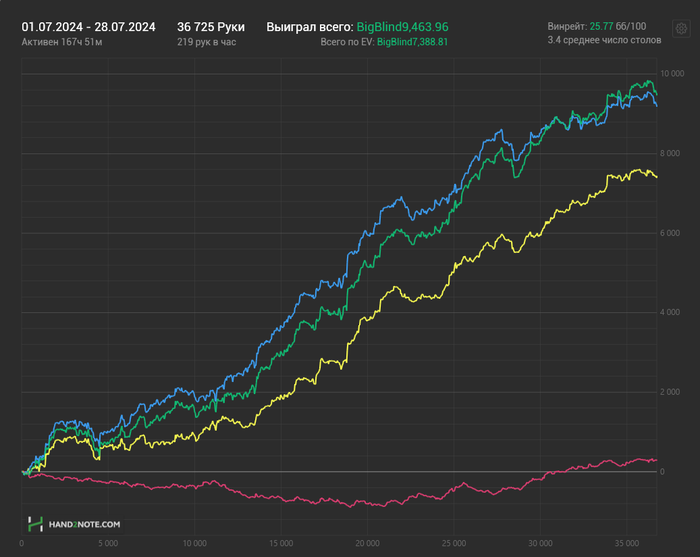This screenshot has width=700, height=557.
Task: Click the 'Винрейт:' label
Action: pos(567,26)
